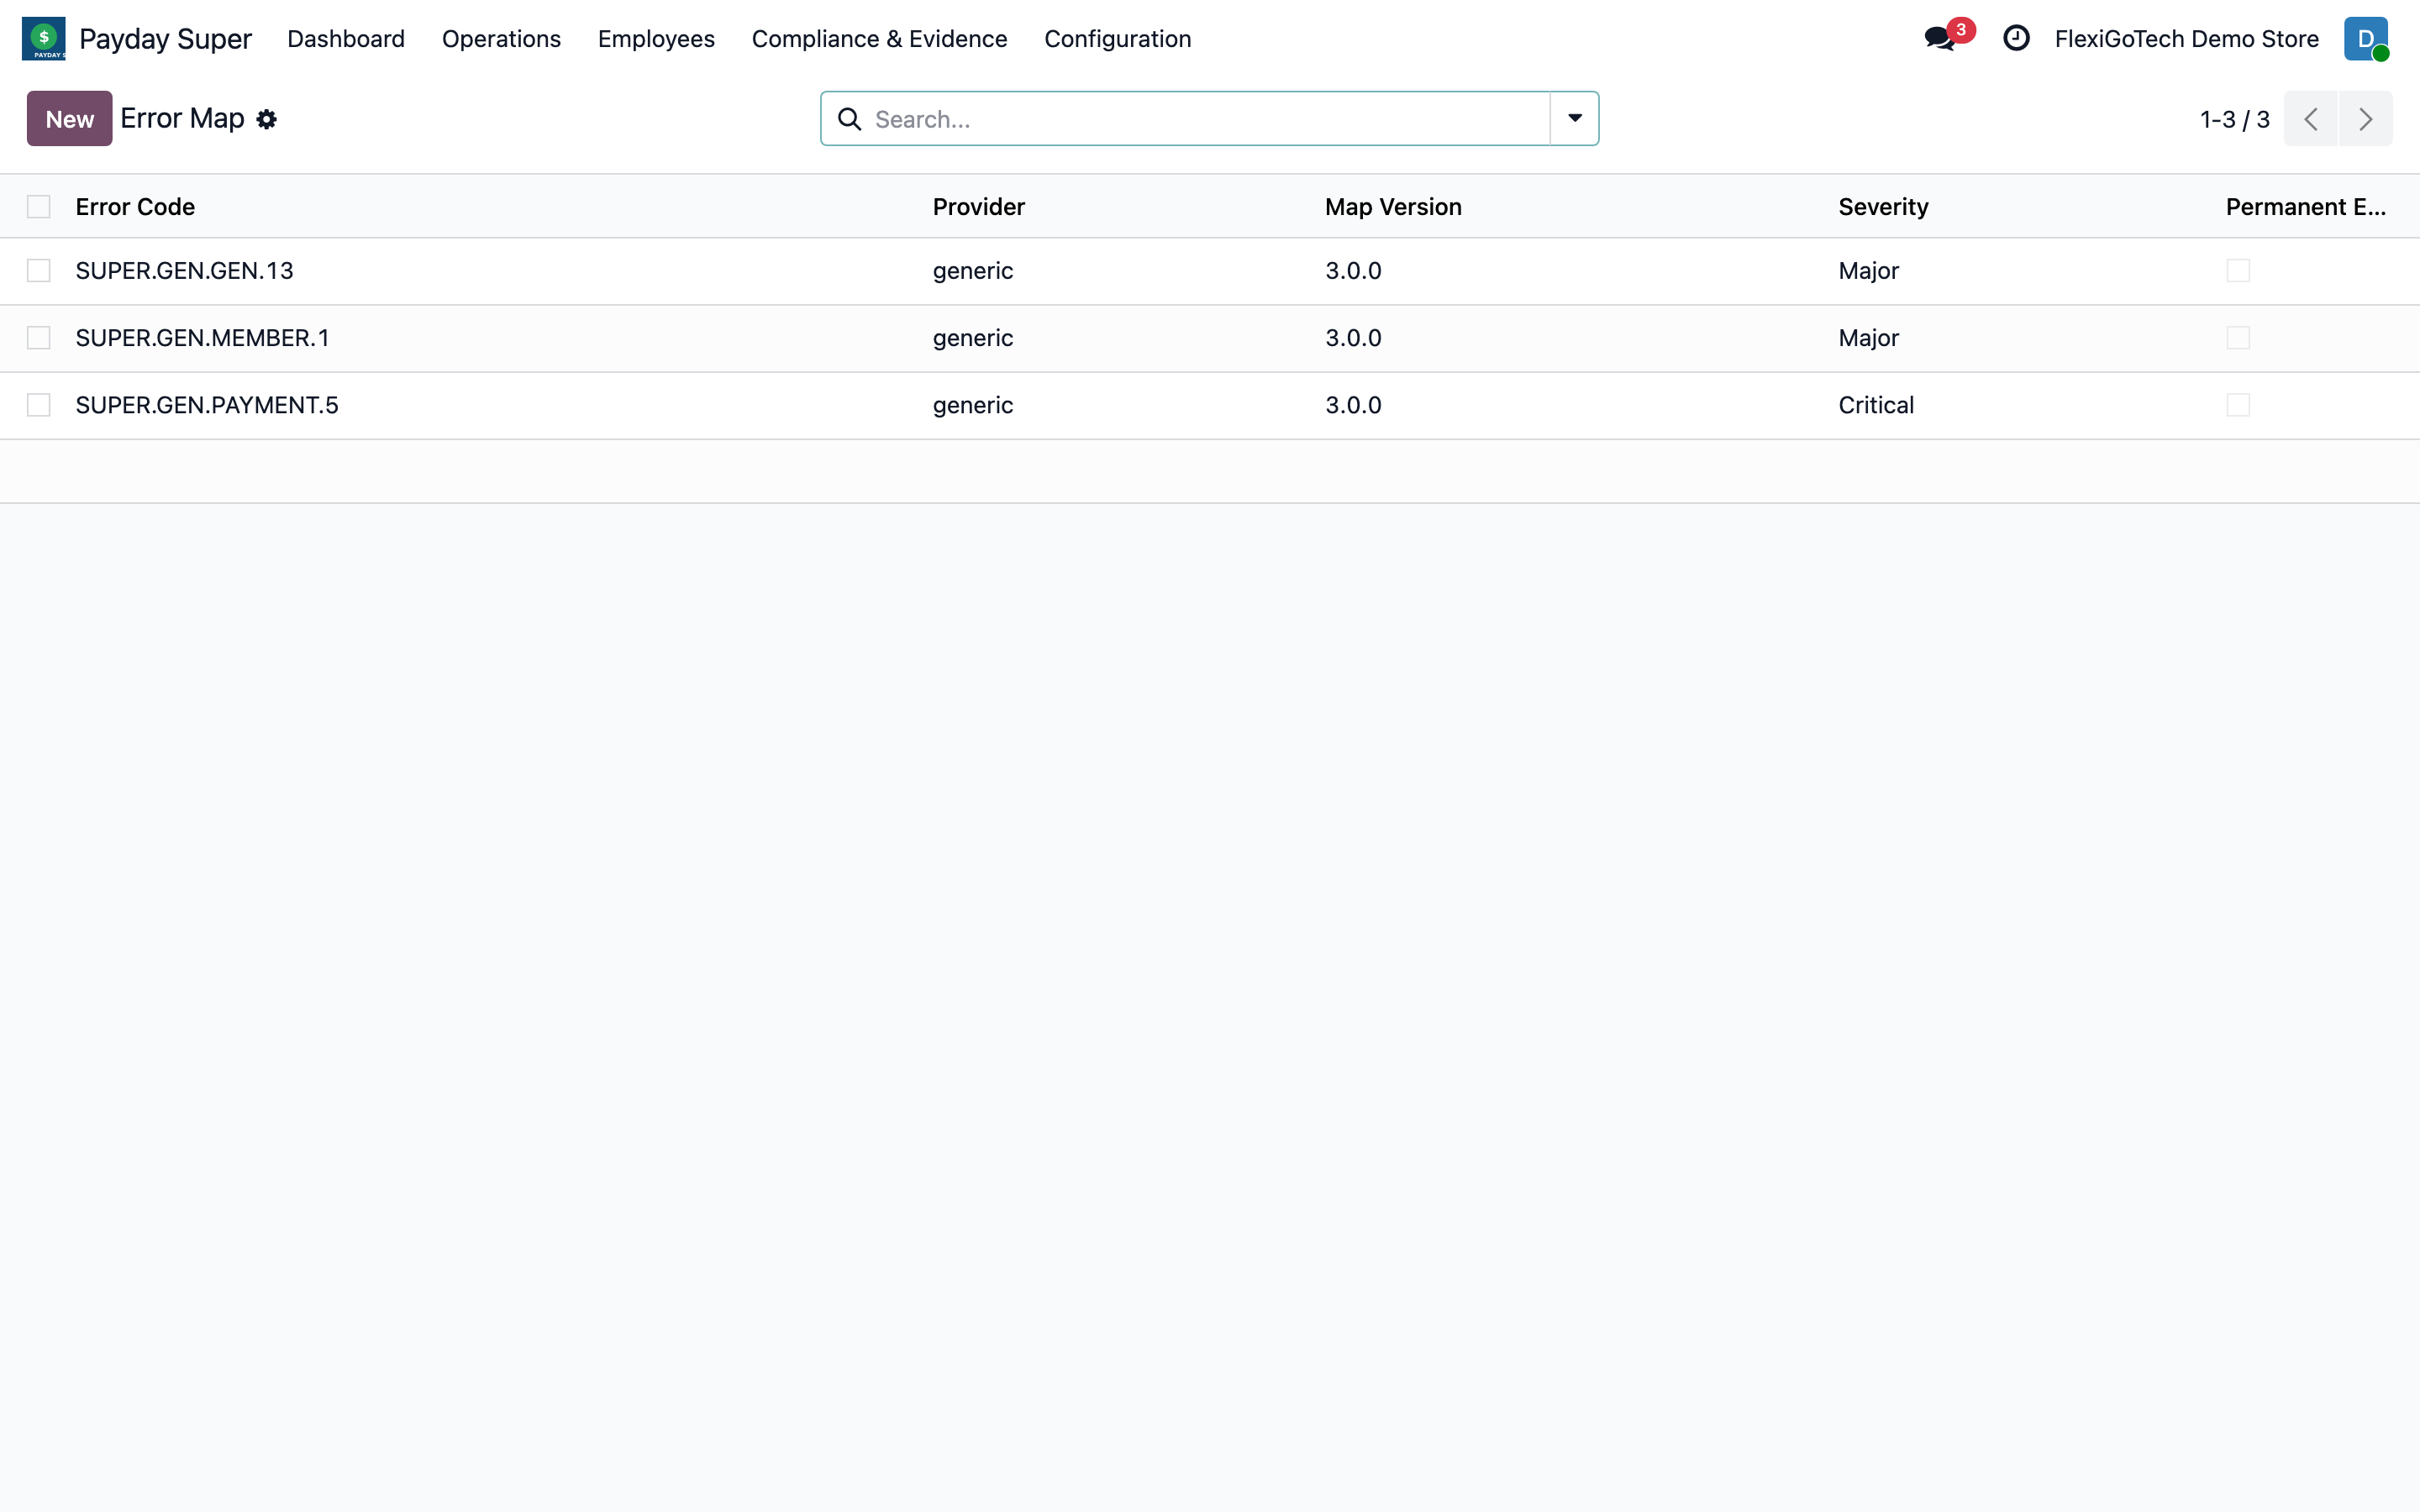Viewport: 2420px width, 1512px height.
Task: Click generic provider in SUPER.GEN.GEN.13 row
Action: (972, 271)
